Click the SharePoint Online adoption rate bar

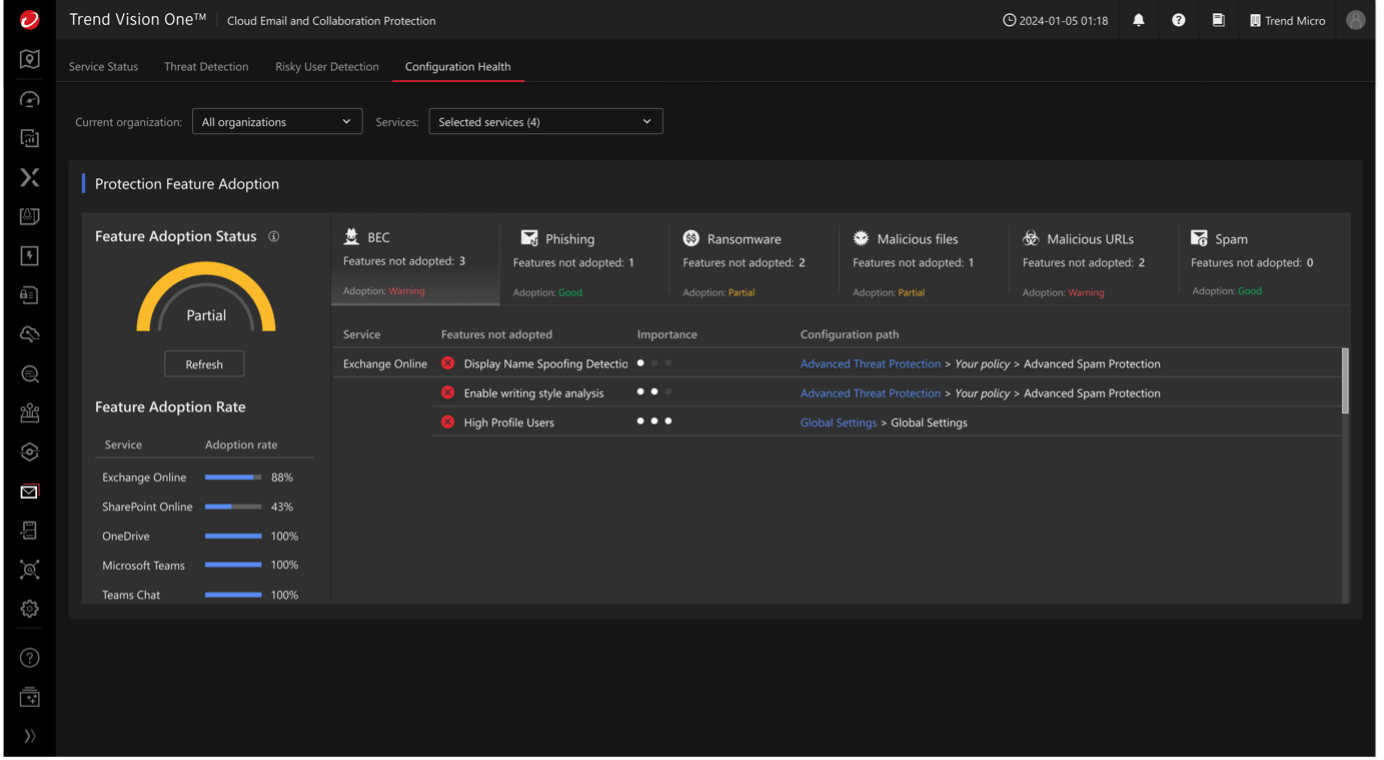click(x=233, y=507)
